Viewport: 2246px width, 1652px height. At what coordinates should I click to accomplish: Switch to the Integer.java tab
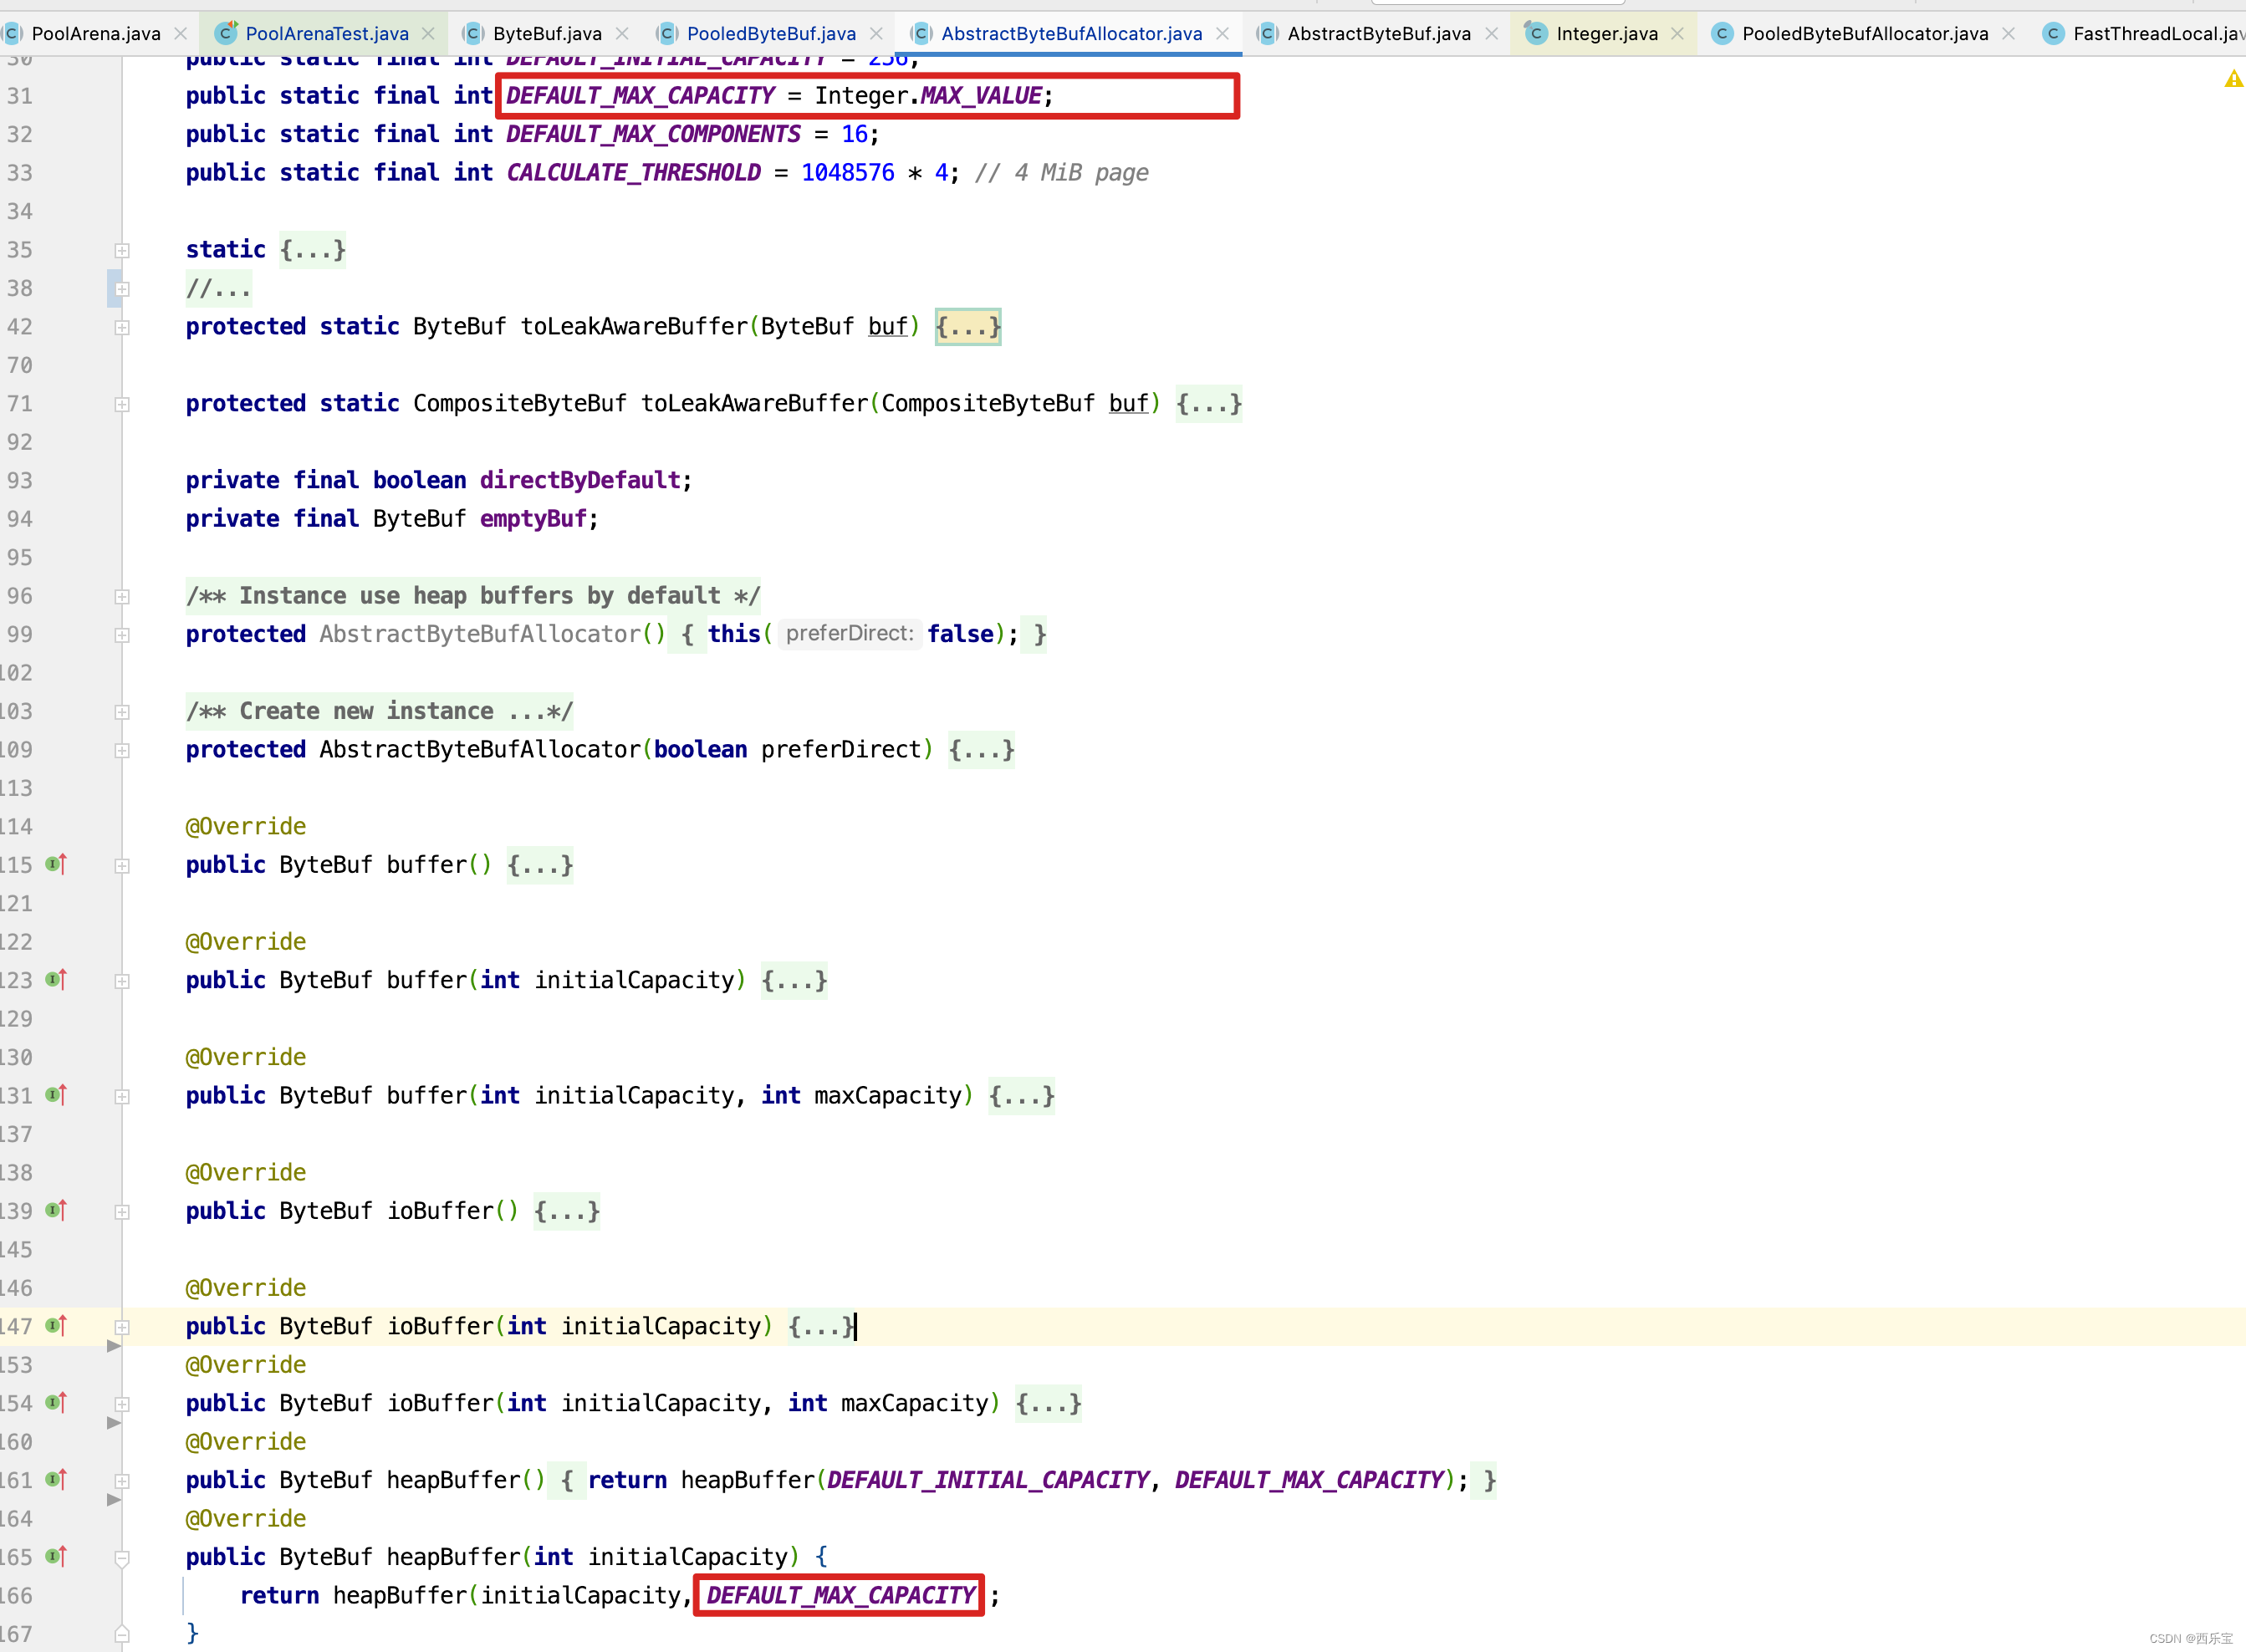pyautogui.click(x=1607, y=33)
